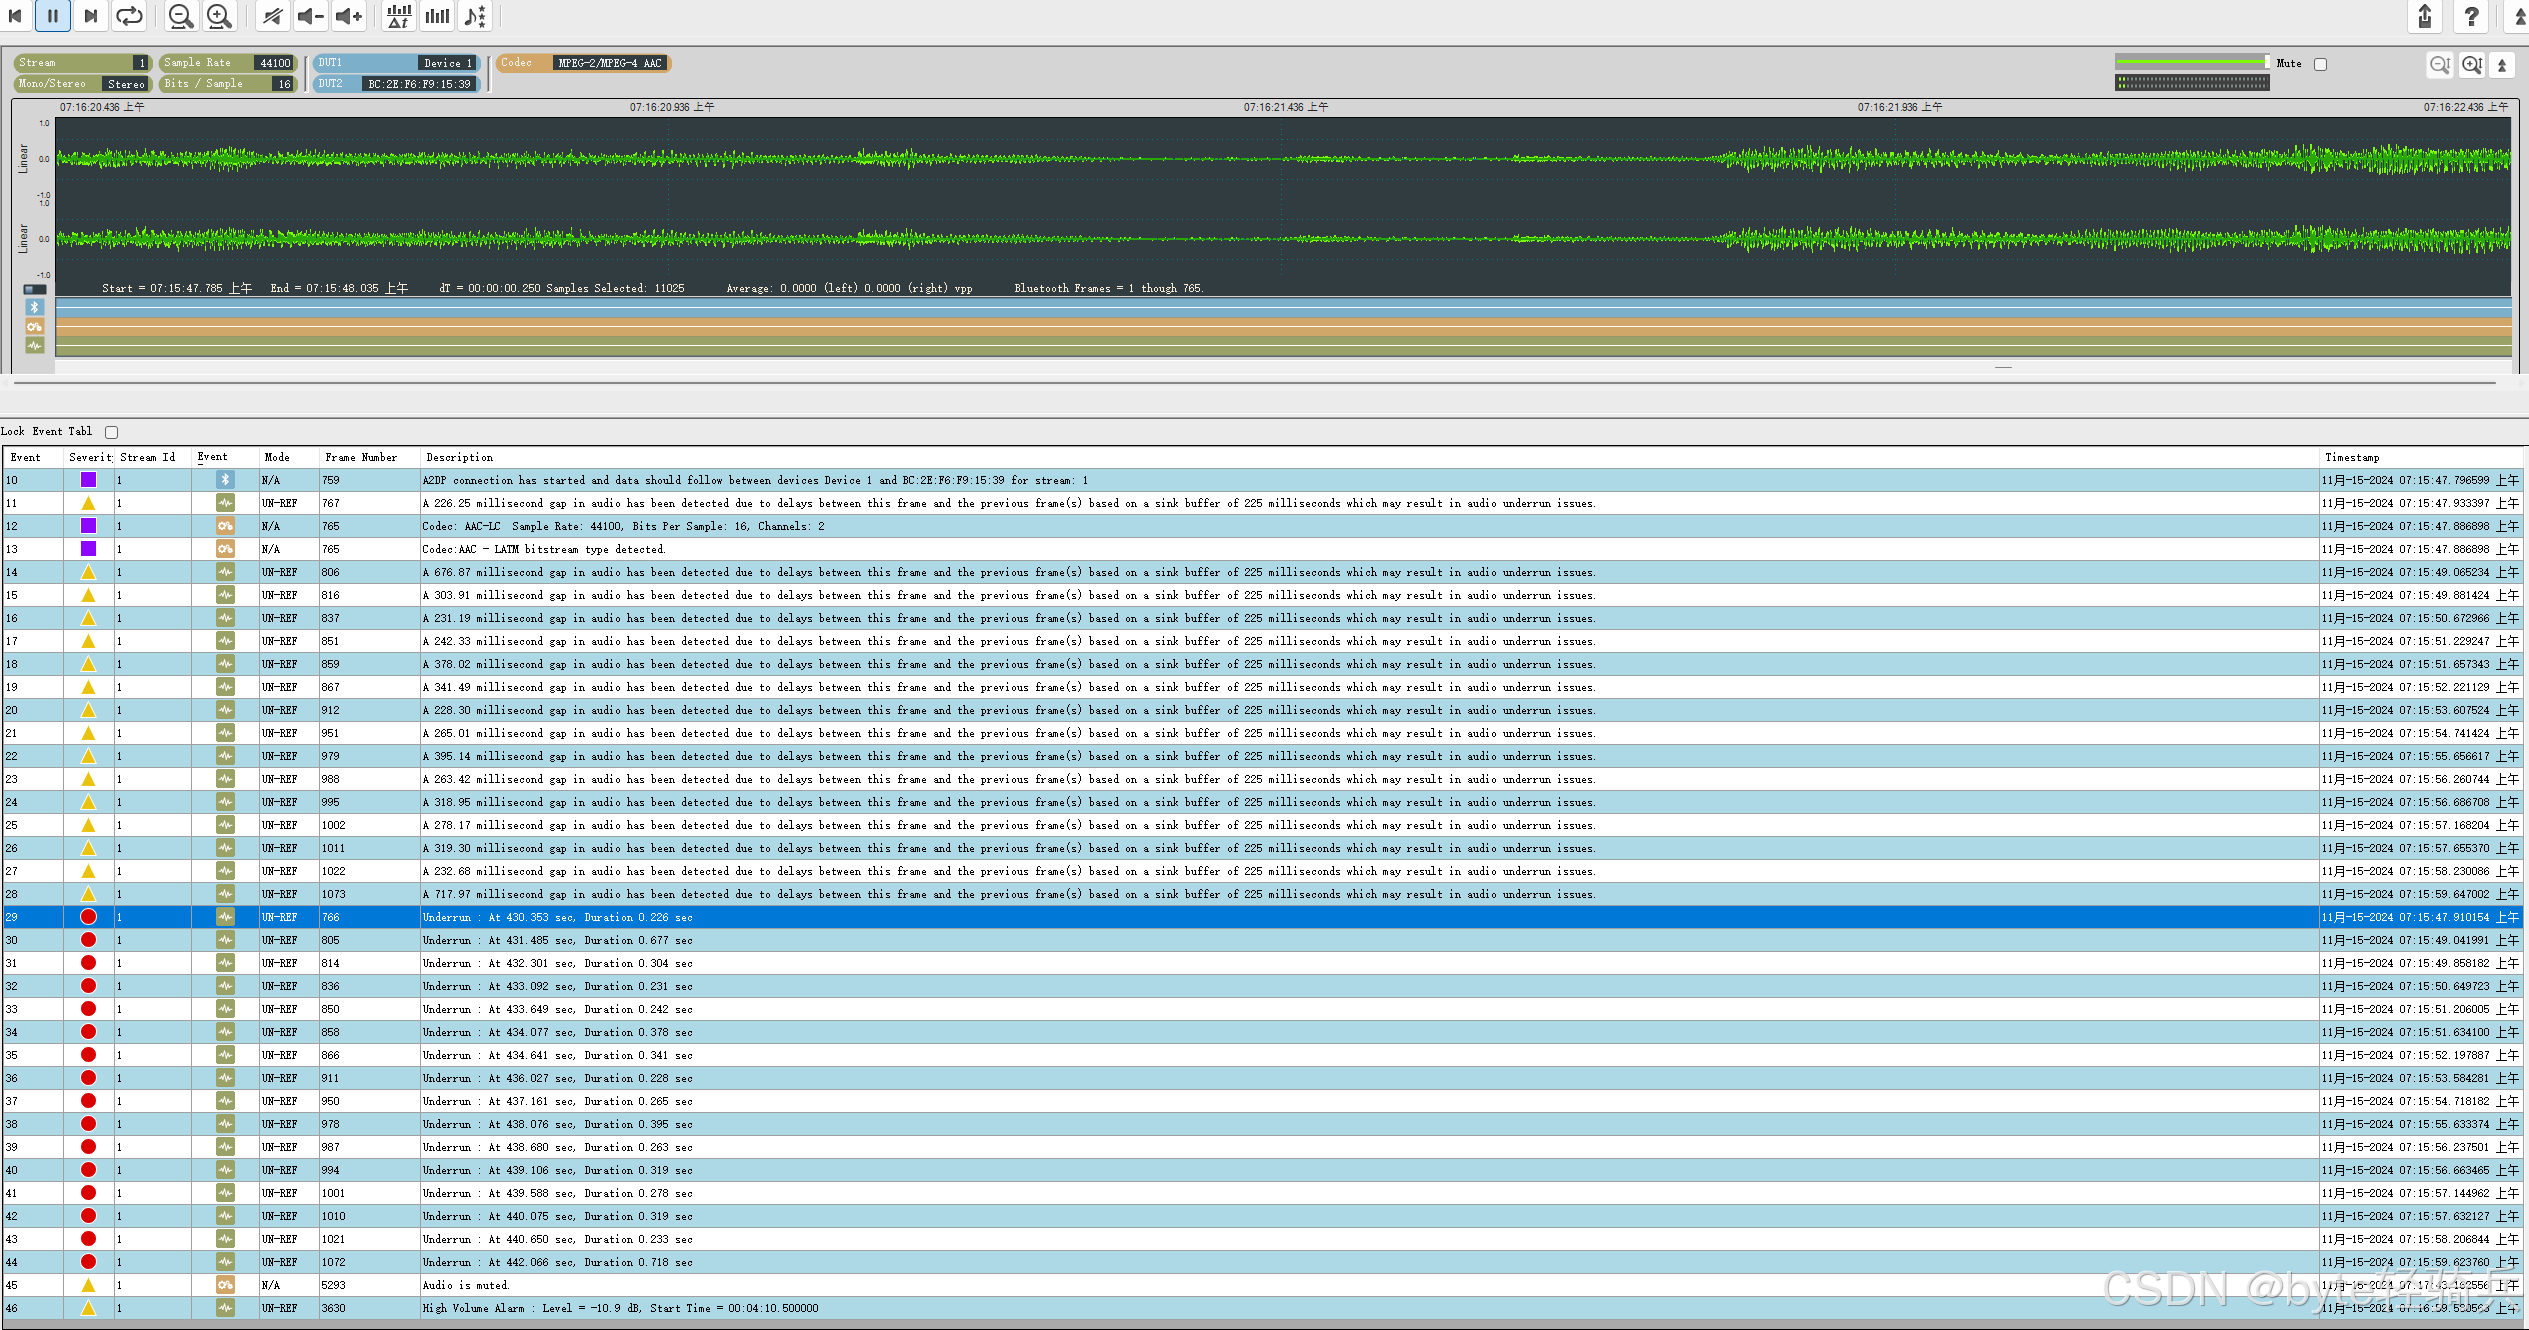Click the crossed-out speaker mute icon
This screenshot has height=1330, width=2529.
click(x=272, y=16)
